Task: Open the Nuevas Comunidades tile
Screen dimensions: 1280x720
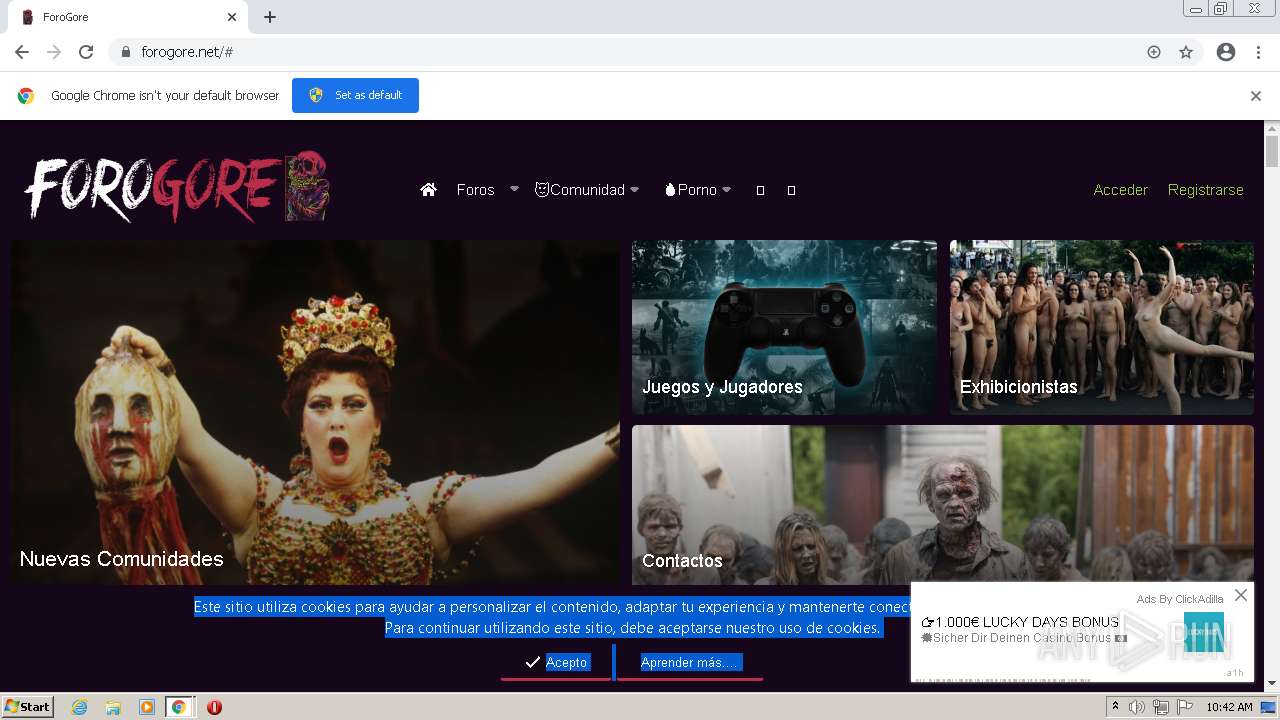Action: (315, 412)
